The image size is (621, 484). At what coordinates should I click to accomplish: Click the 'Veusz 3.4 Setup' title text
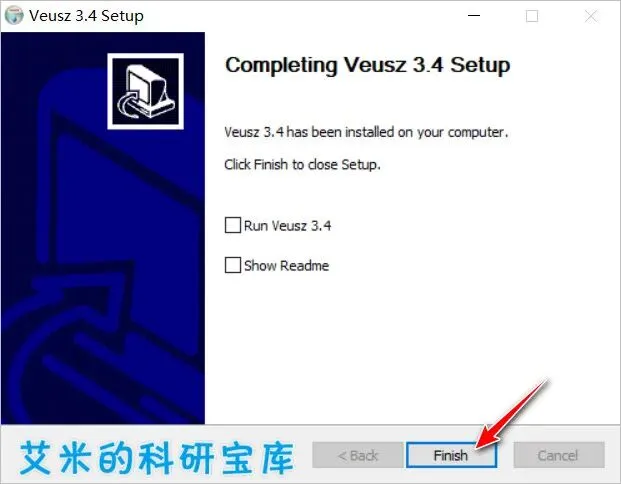tap(86, 16)
